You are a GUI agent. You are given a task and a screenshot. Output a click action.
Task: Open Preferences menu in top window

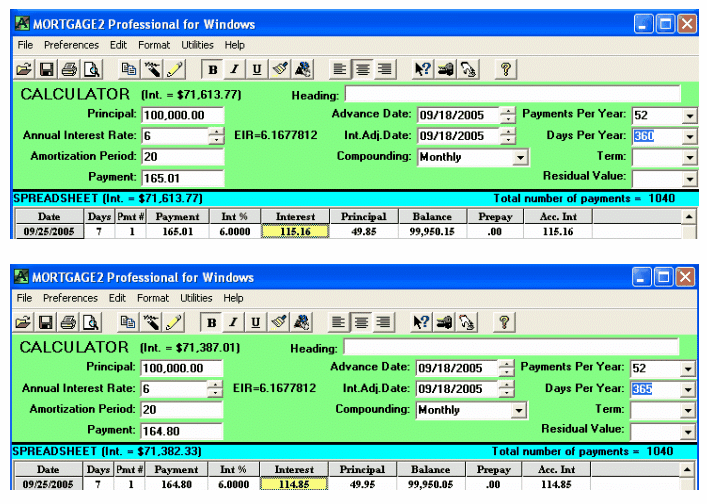tap(71, 45)
